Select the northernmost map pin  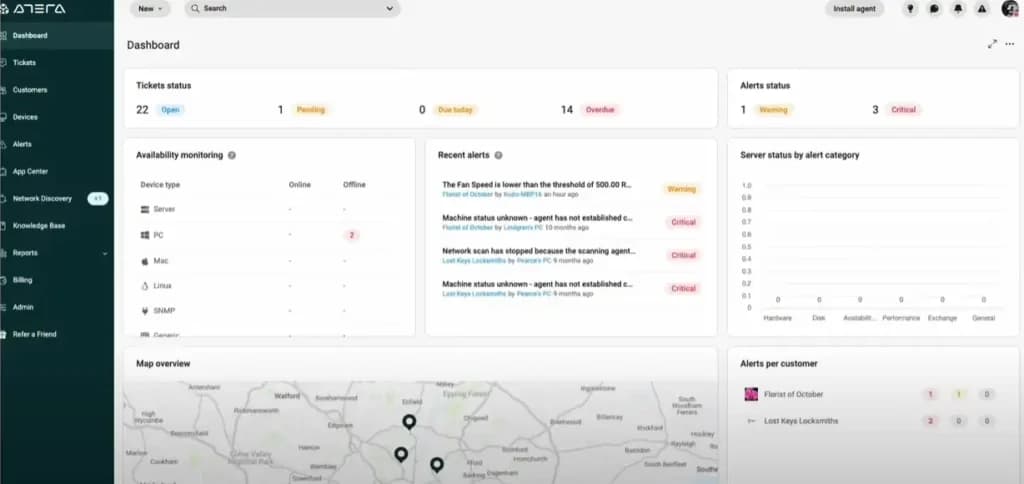pos(409,422)
